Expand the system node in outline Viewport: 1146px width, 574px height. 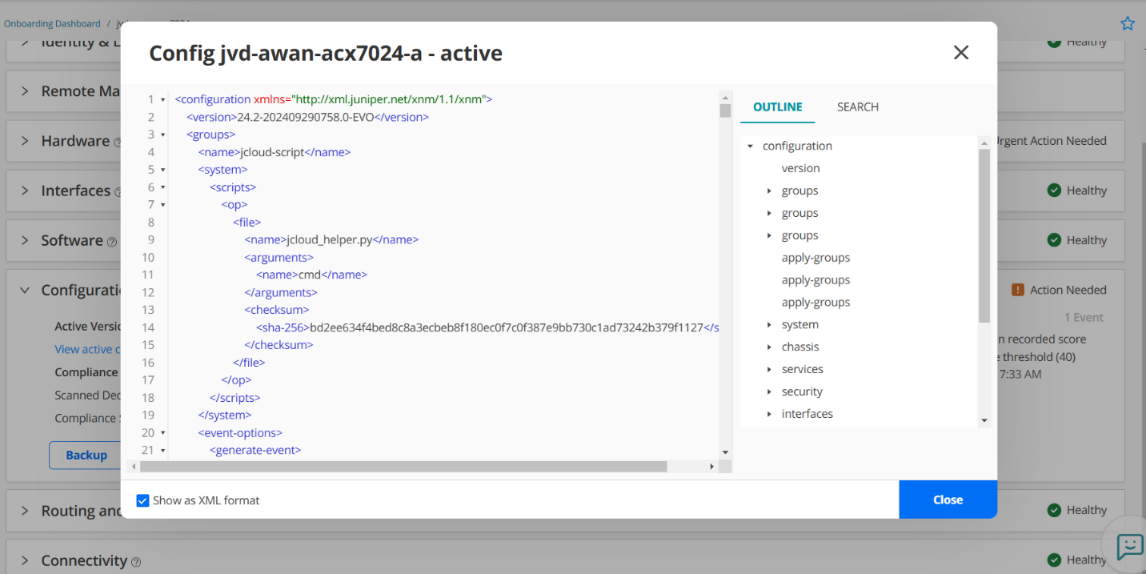[769, 325]
